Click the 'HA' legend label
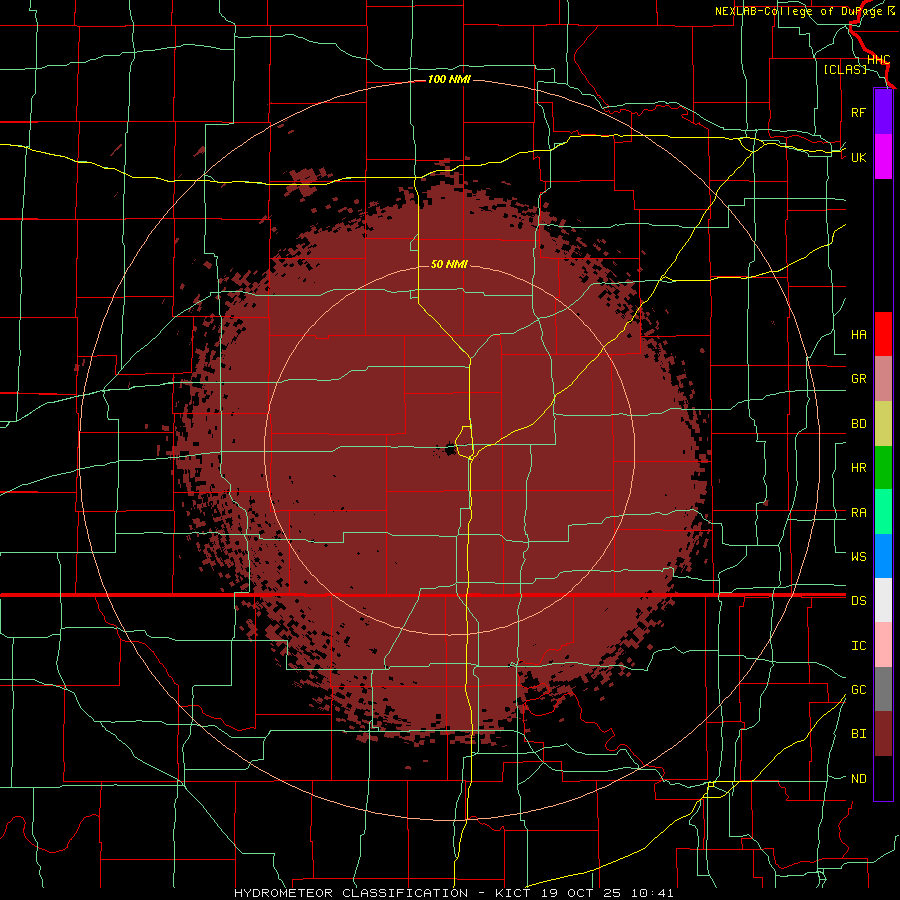The height and width of the screenshot is (900, 900). pyautogui.click(x=858, y=335)
